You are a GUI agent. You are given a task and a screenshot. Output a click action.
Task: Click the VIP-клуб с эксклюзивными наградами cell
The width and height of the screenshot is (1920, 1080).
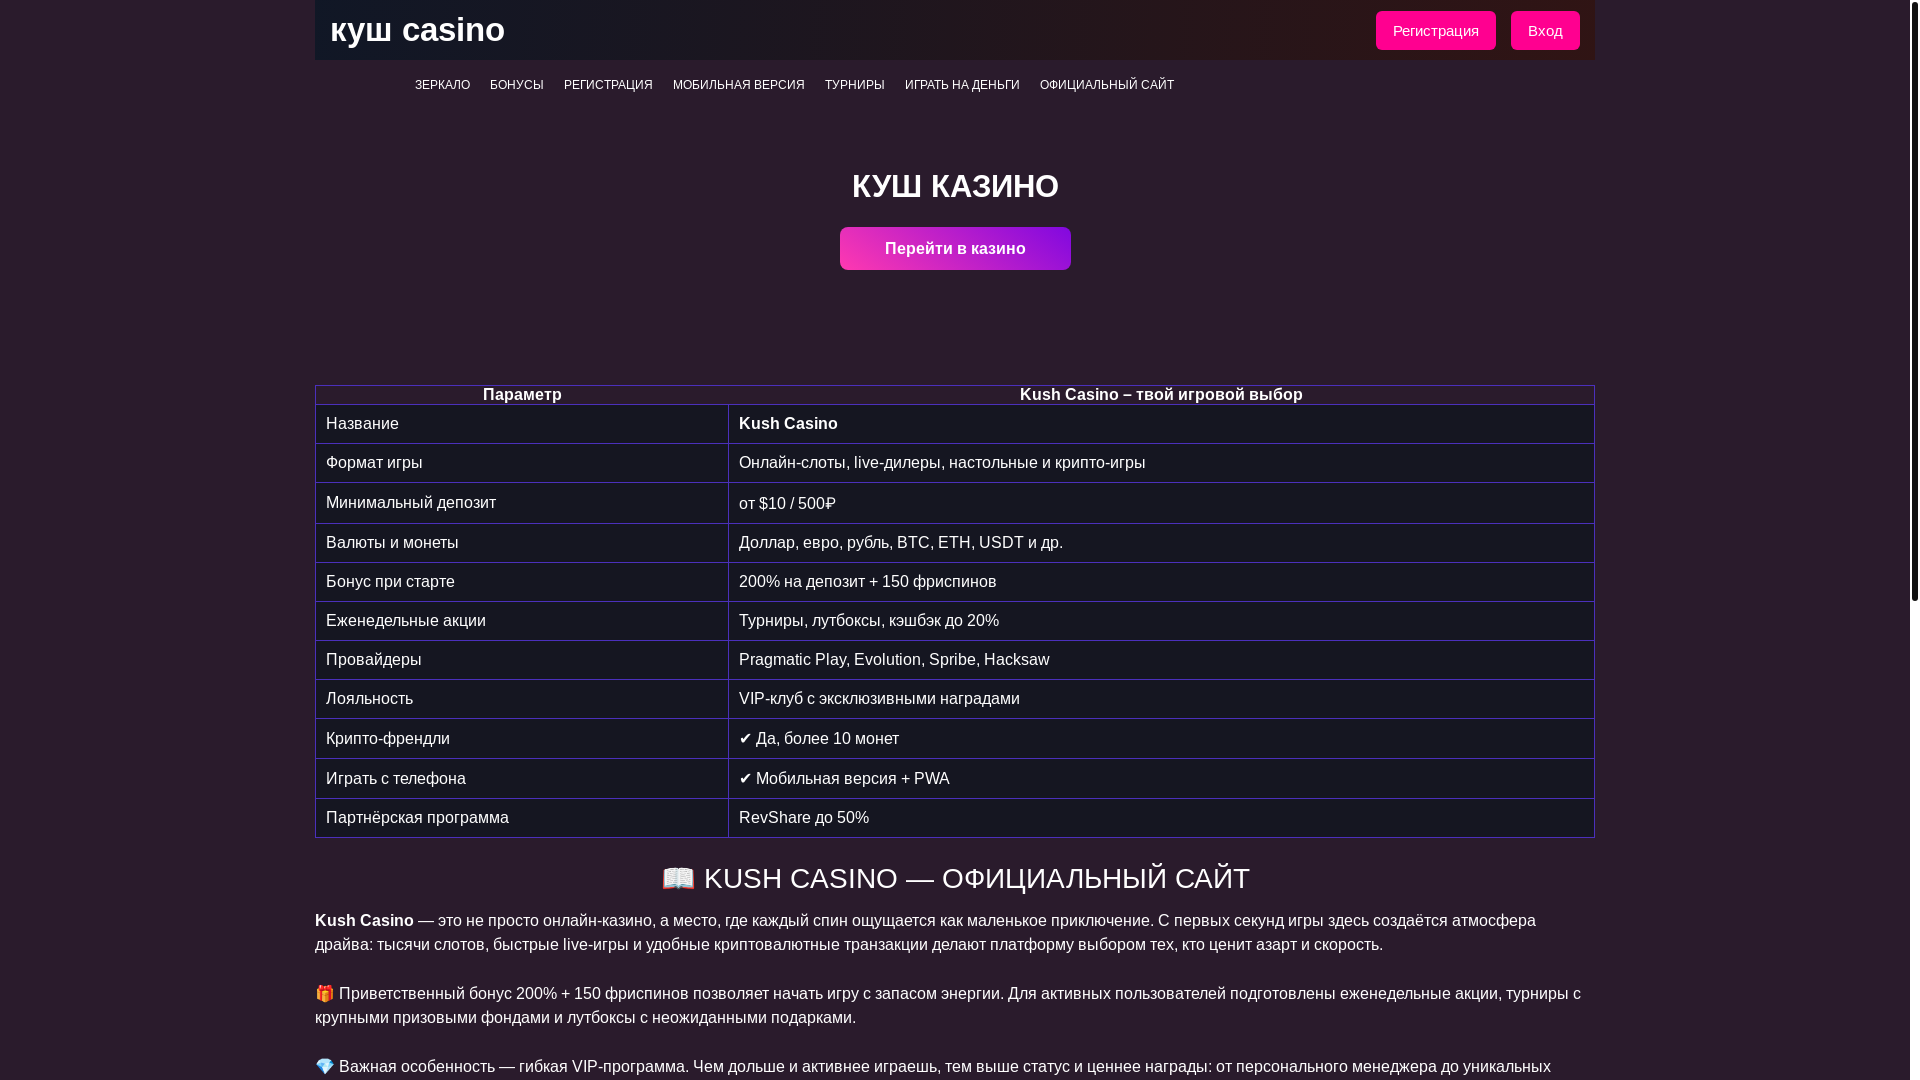coord(1161,699)
